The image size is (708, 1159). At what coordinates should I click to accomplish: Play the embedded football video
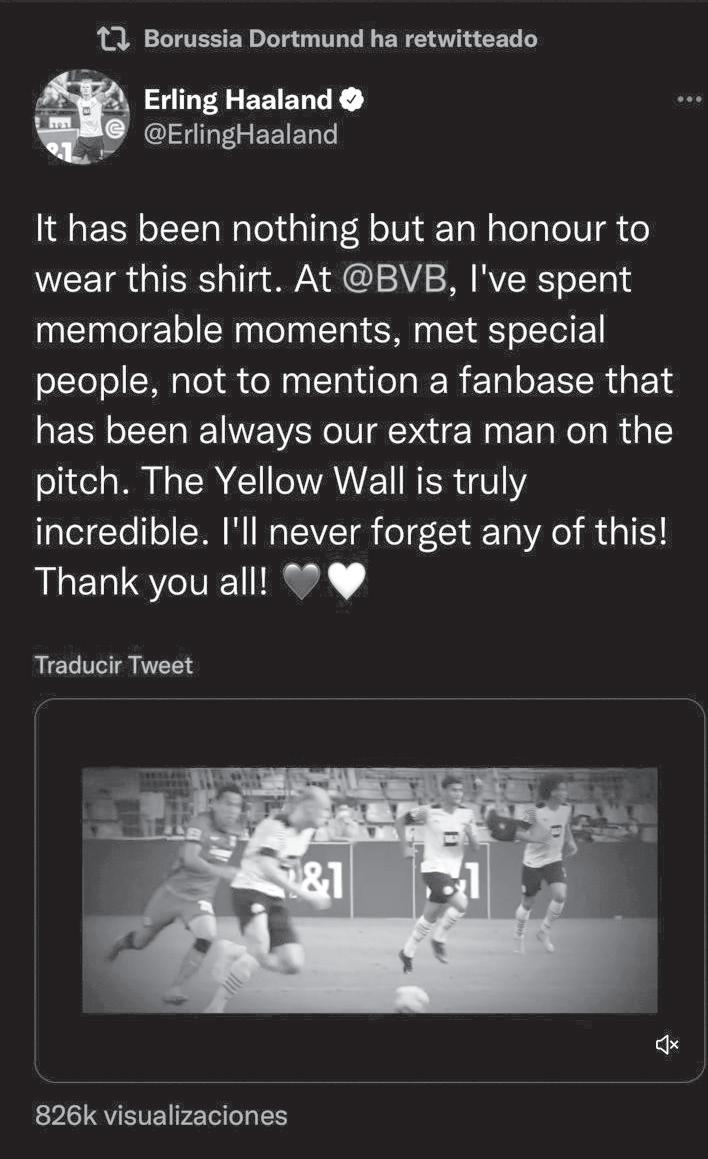point(369,890)
